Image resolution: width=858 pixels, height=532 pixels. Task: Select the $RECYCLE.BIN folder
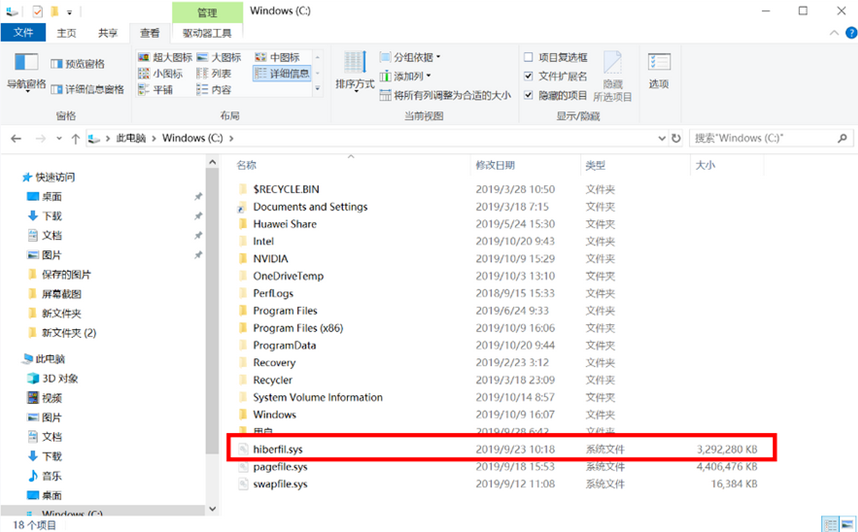[286, 189]
